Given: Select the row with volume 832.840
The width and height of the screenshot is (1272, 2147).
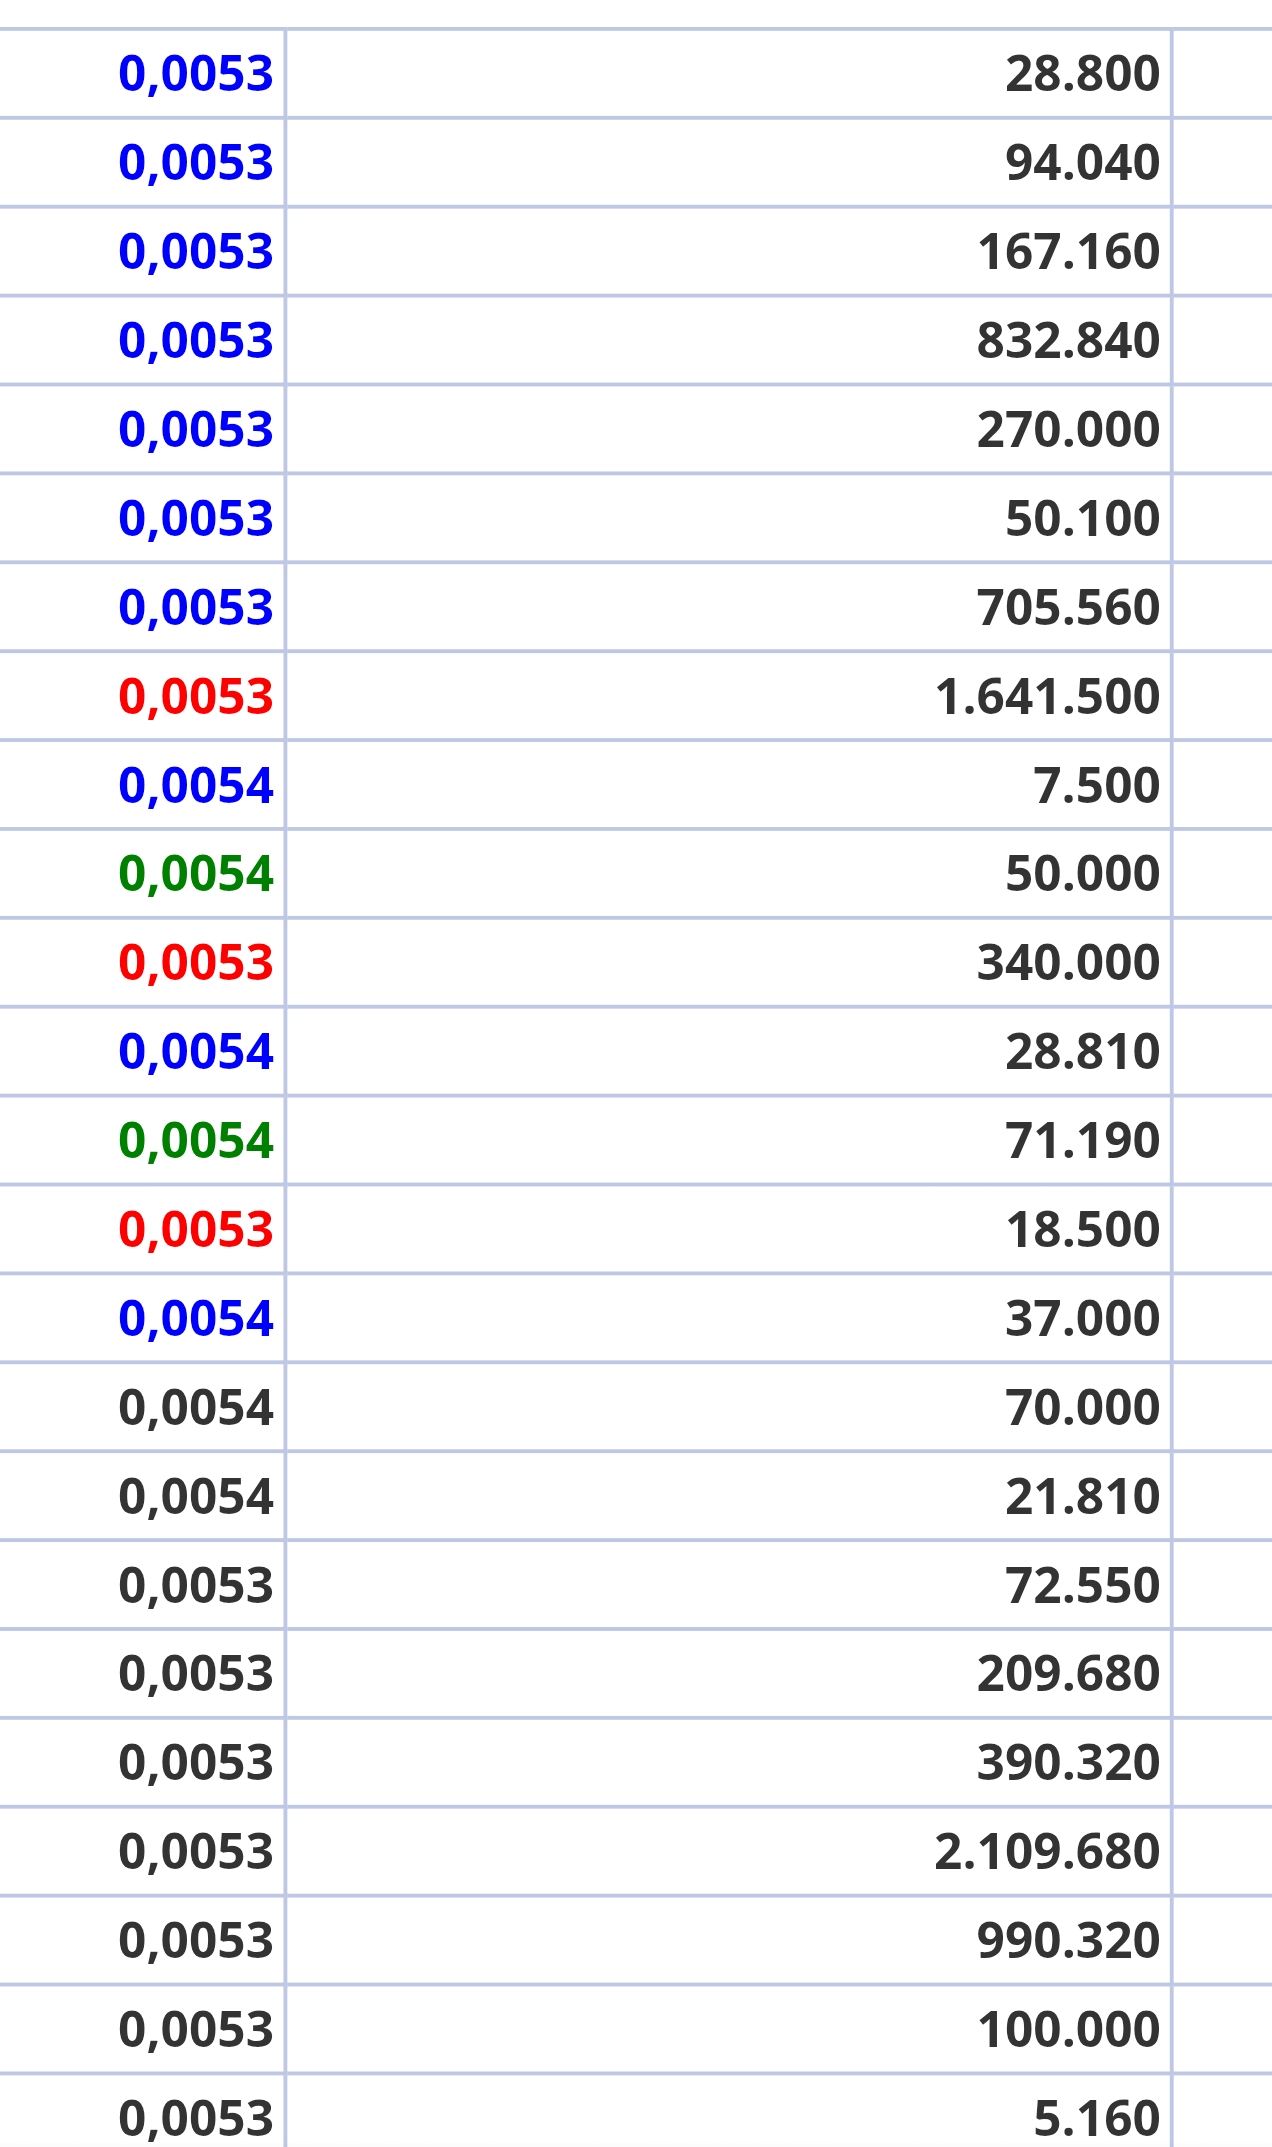Looking at the screenshot, I should 1068,341.
